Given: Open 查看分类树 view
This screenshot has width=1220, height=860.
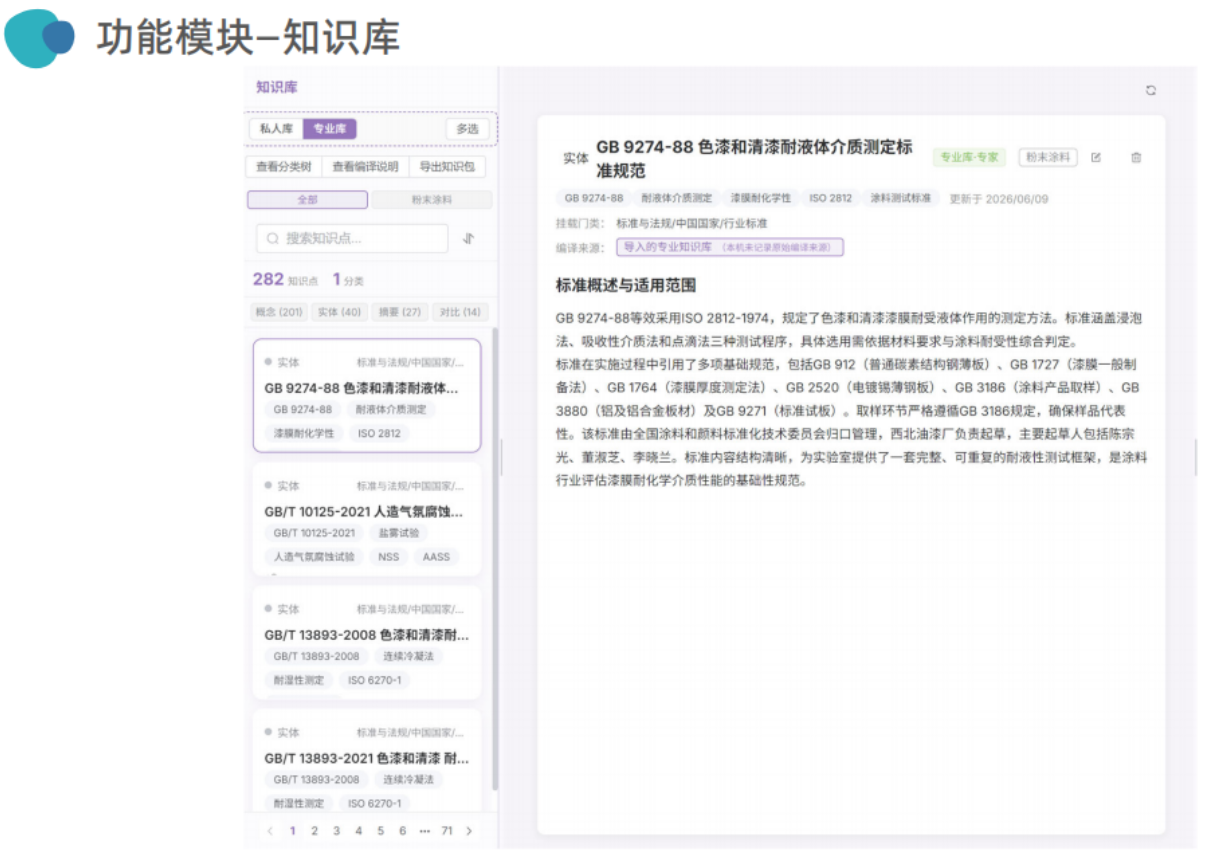Looking at the screenshot, I should tap(284, 167).
